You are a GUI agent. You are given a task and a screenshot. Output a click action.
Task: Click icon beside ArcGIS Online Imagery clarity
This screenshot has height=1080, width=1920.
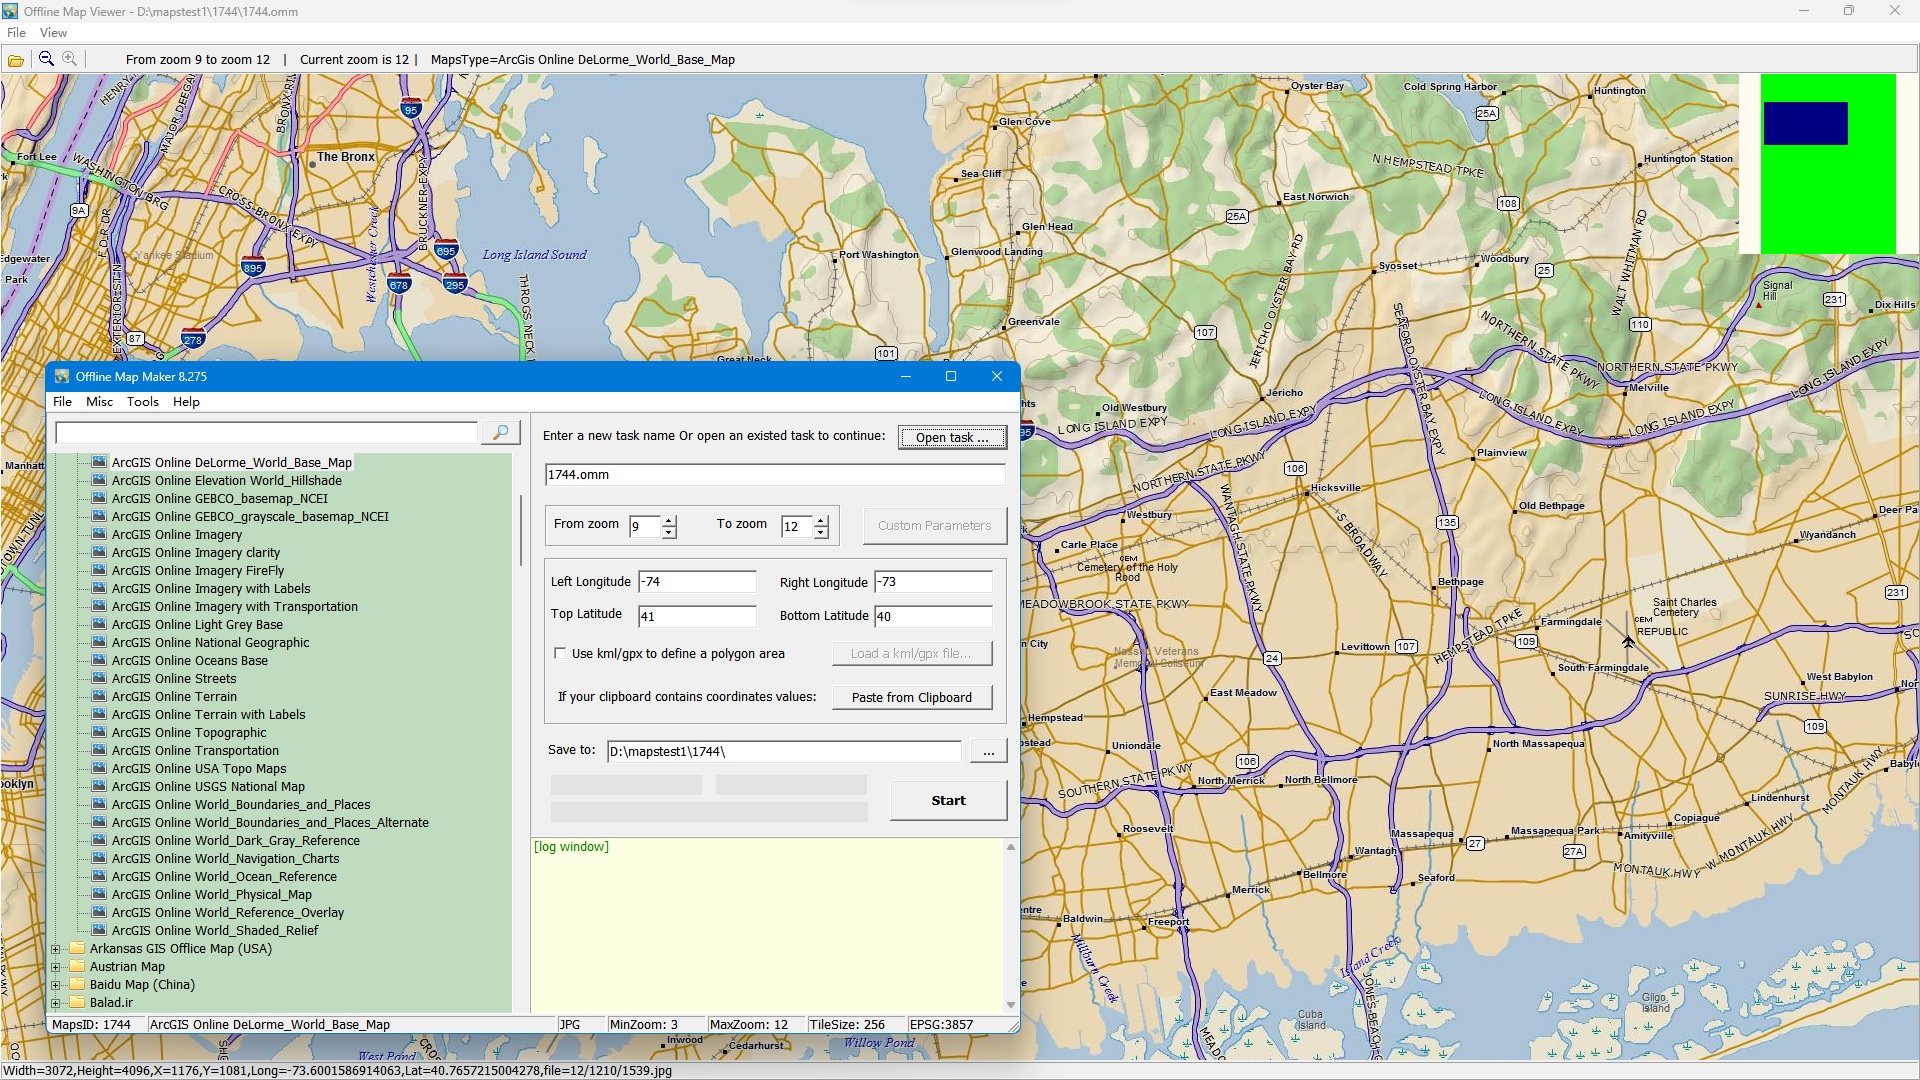tap(99, 552)
